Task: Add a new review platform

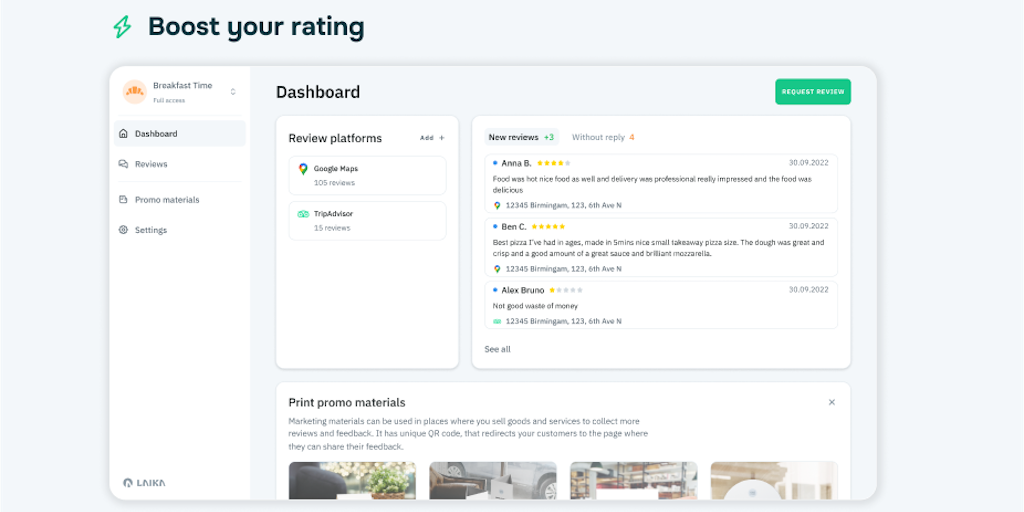Action: [x=432, y=138]
